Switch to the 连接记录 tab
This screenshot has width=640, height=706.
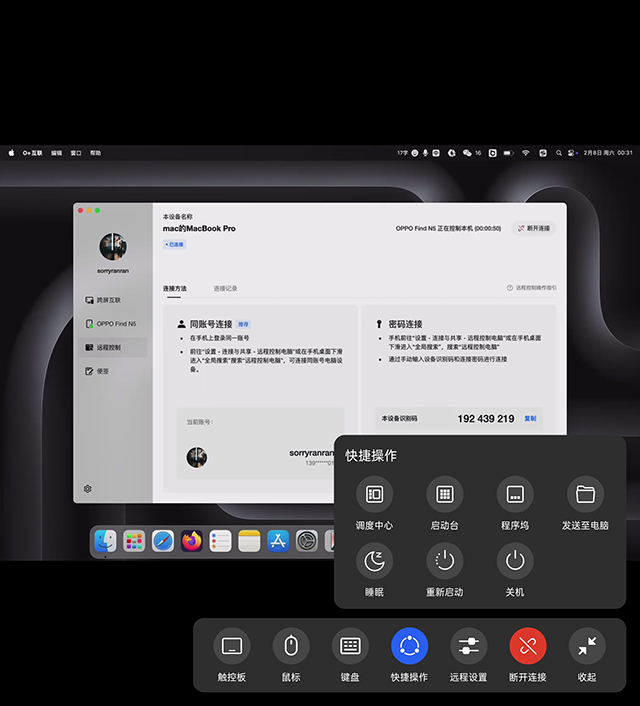(225, 288)
